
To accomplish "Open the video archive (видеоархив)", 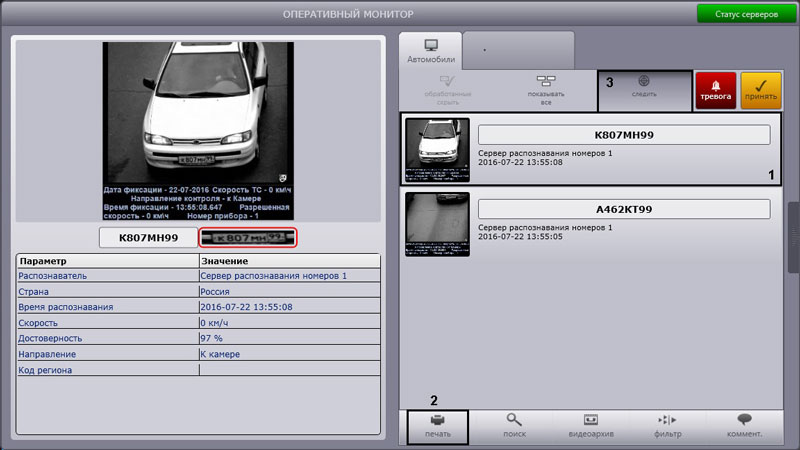I will tap(590, 425).
